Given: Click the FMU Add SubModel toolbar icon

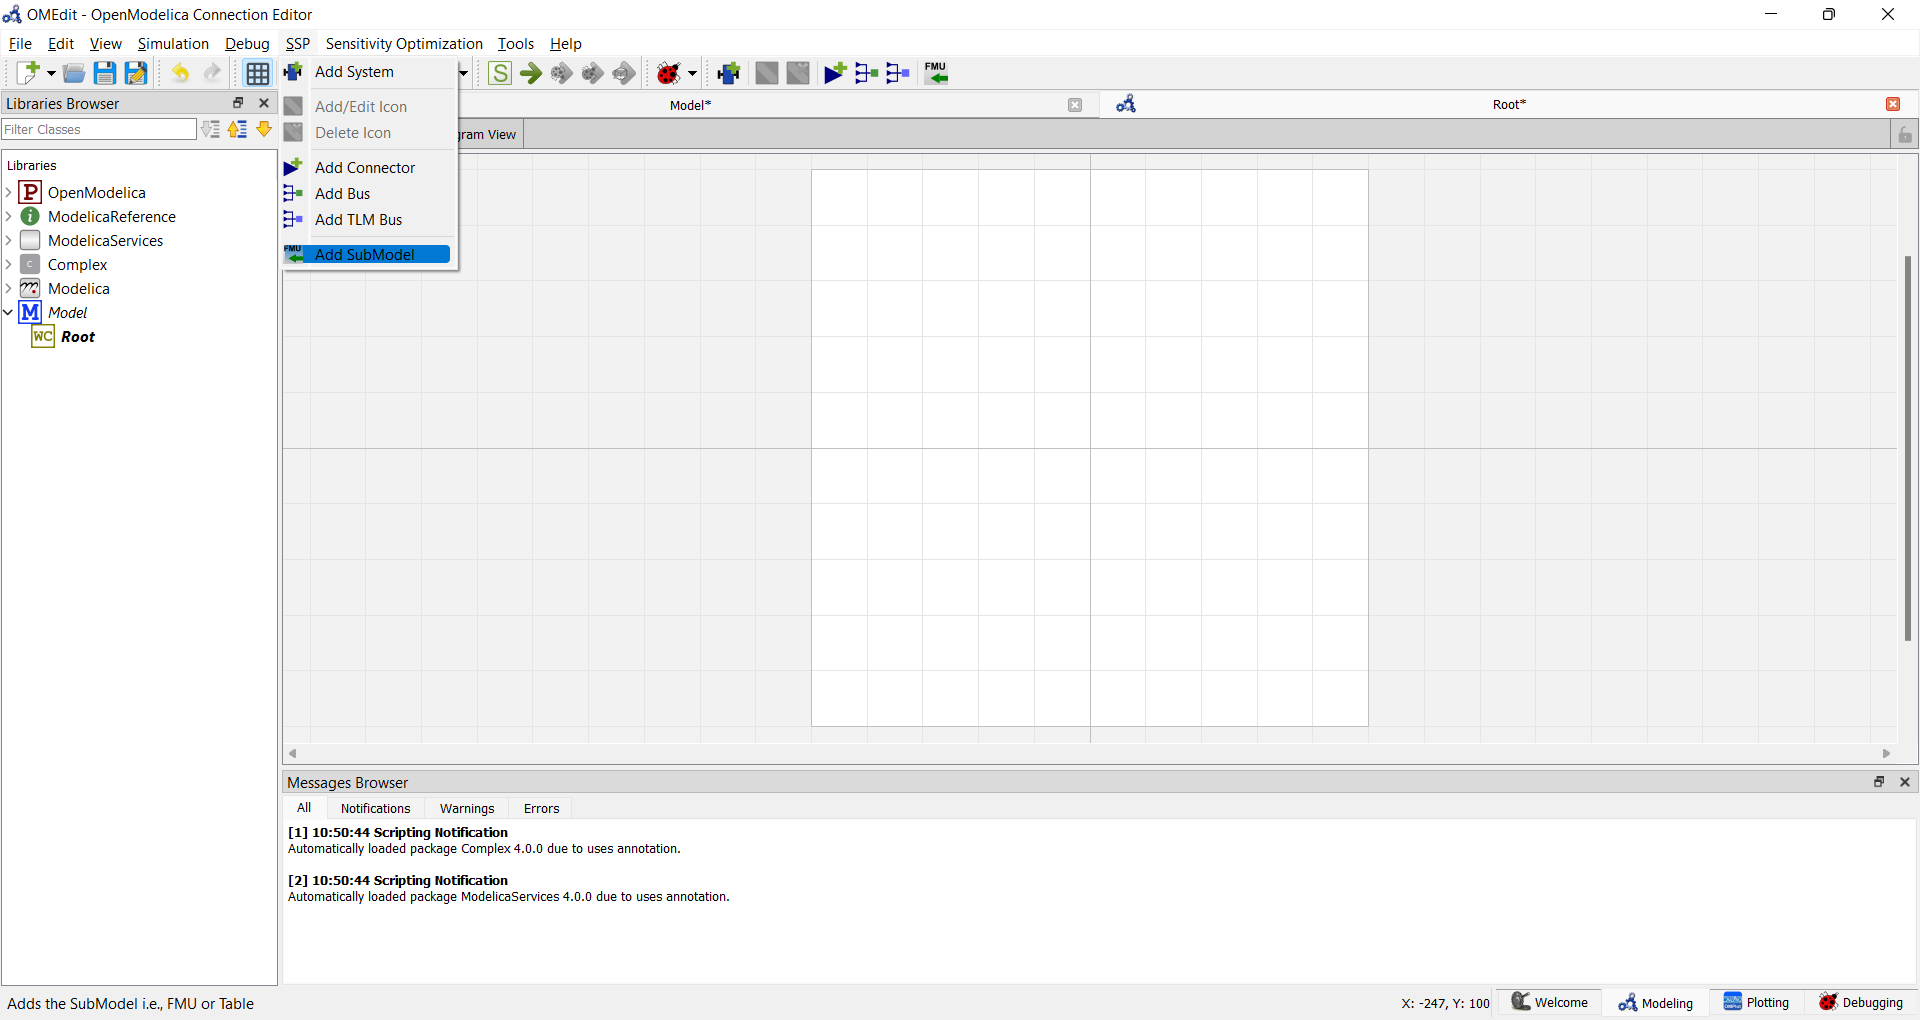Looking at the screenshot, I should (x=936, y=73).
